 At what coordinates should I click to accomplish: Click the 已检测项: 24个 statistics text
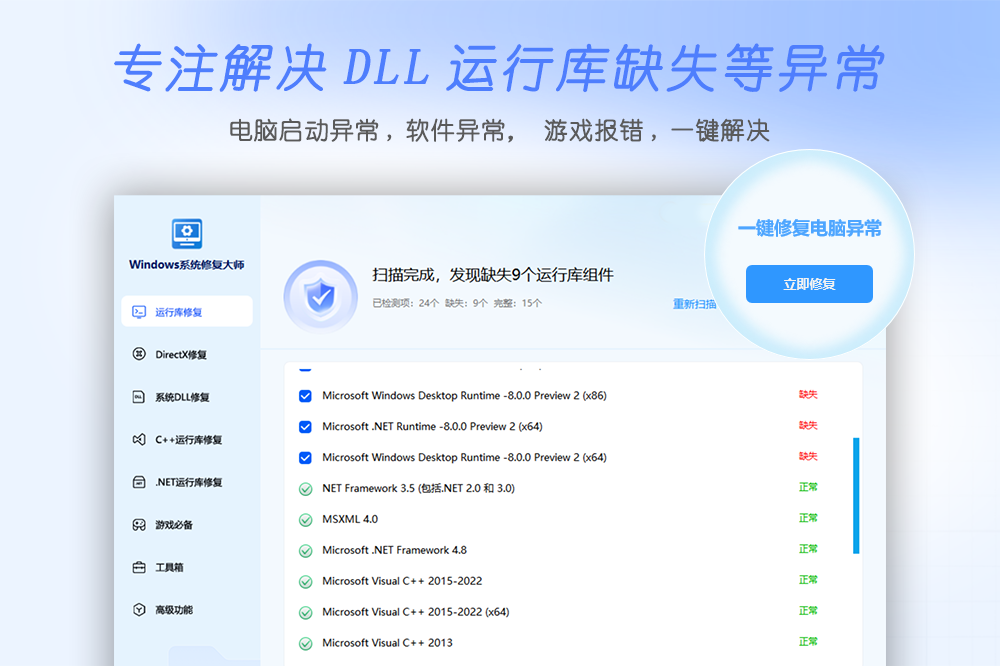(x=406, y=303)
